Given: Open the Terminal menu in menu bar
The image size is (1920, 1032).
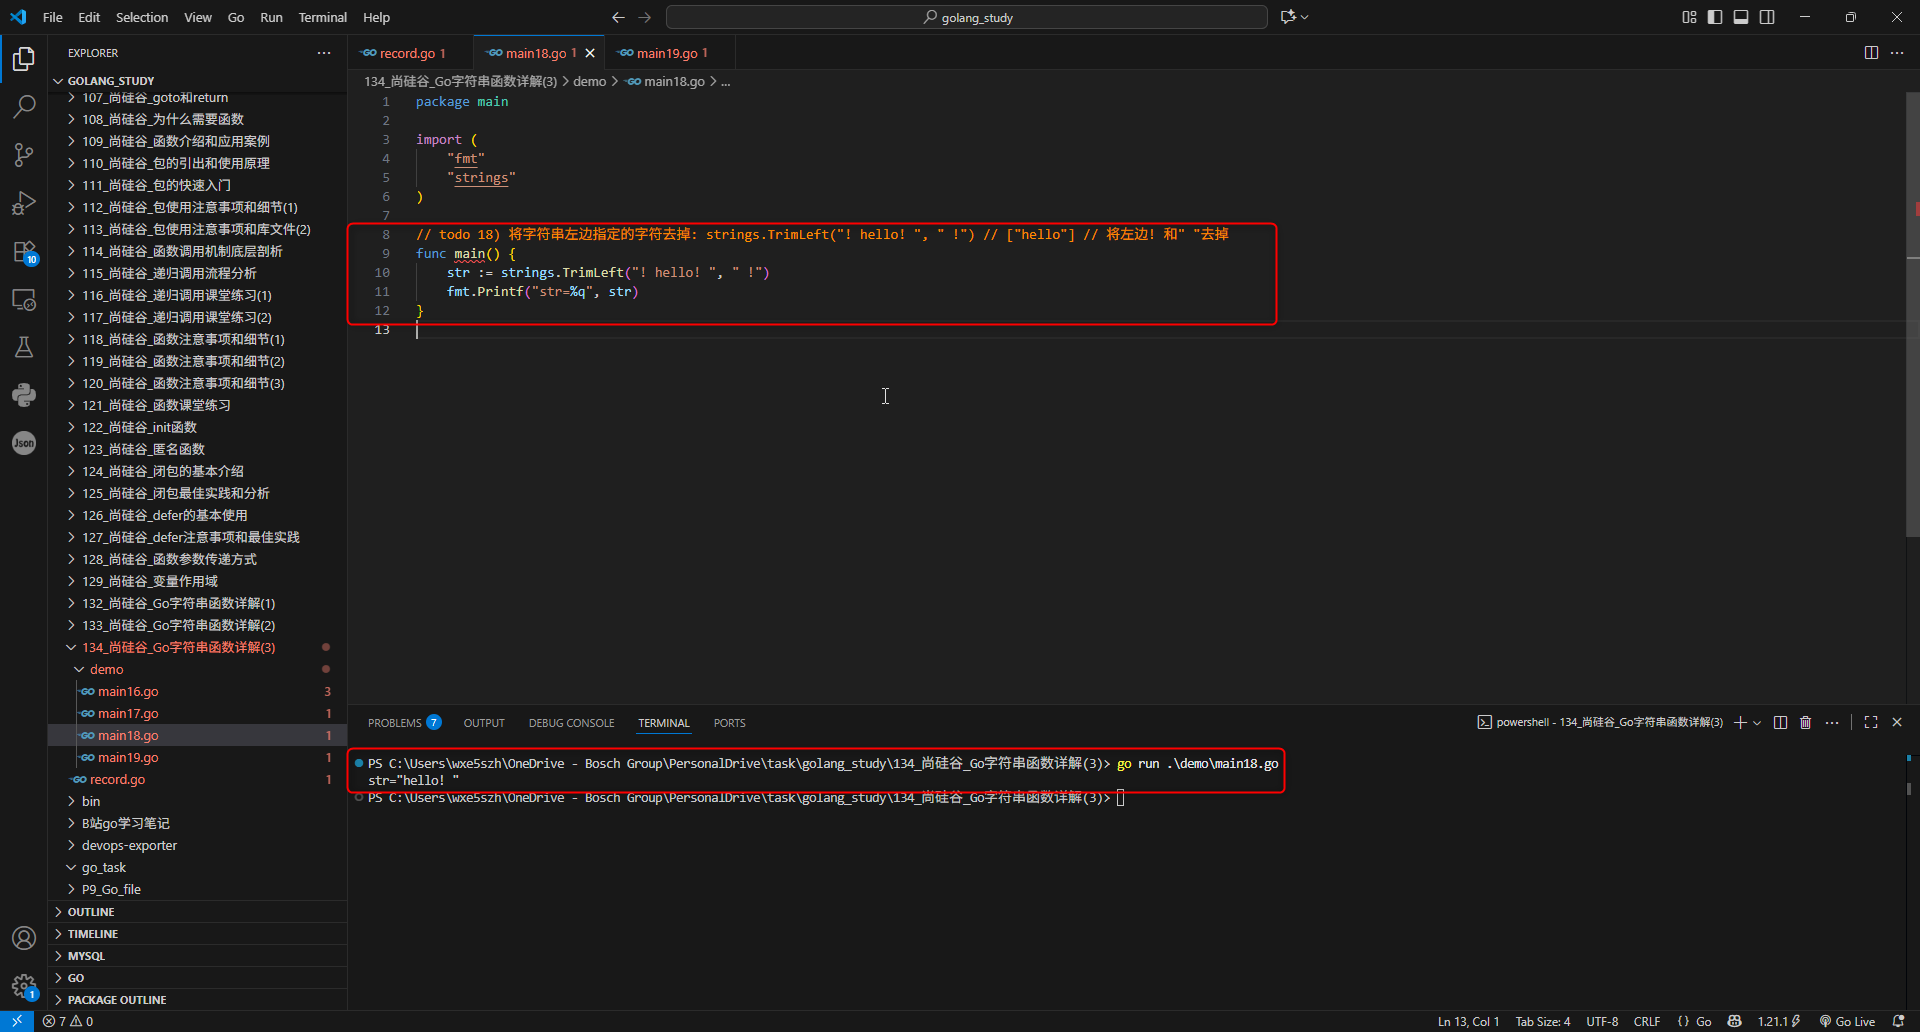Looking at the screenshot, I should click(322, 17).
